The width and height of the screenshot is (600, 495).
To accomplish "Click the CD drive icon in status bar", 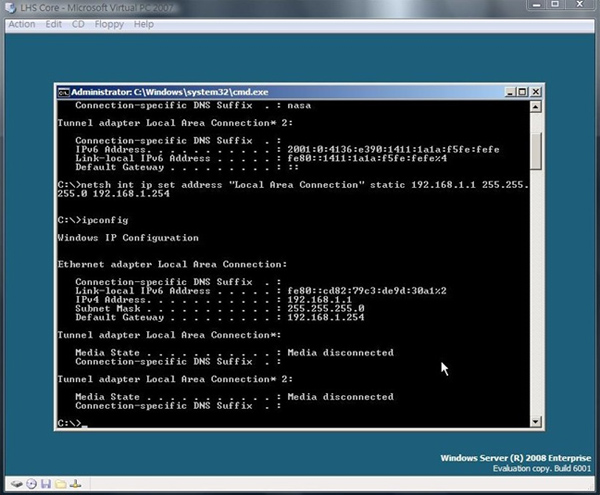I will pos(30,485).
